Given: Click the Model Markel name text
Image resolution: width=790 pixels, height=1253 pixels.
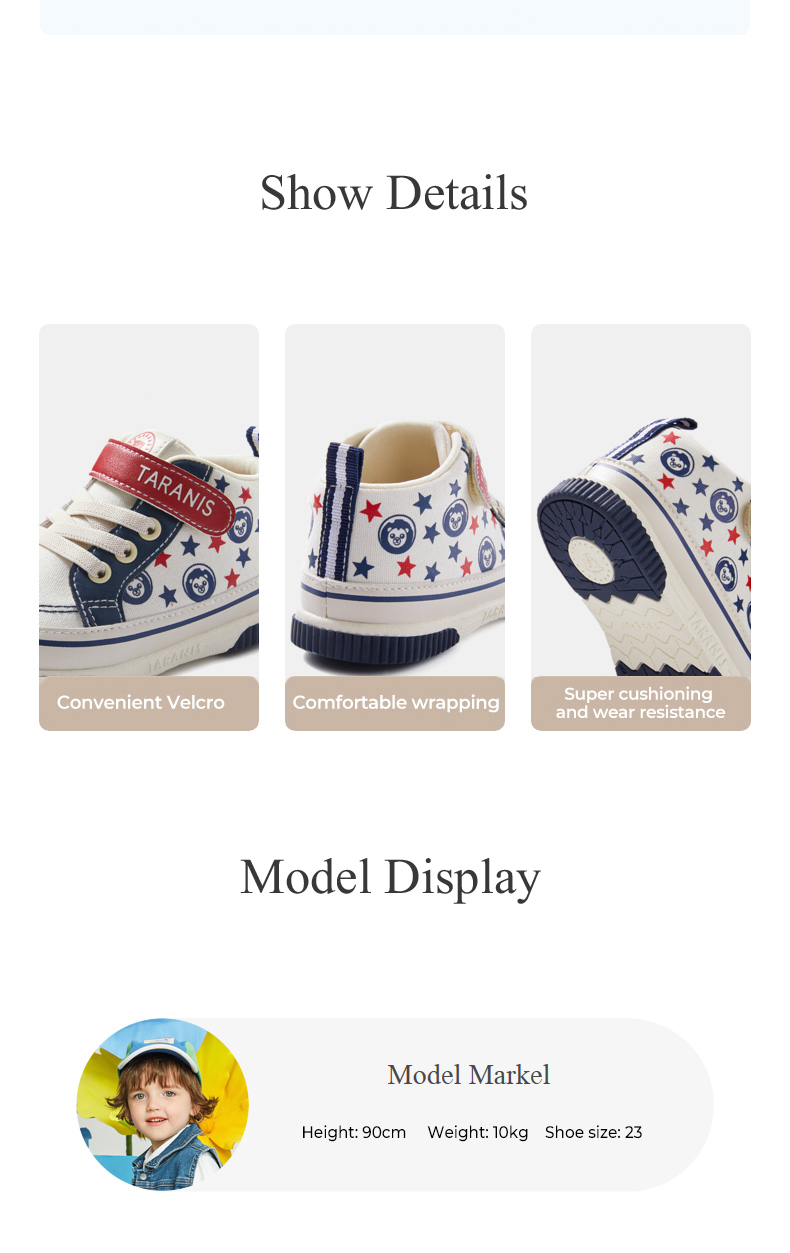Looking at the screenshot, I should click(x=469, y=1075).
